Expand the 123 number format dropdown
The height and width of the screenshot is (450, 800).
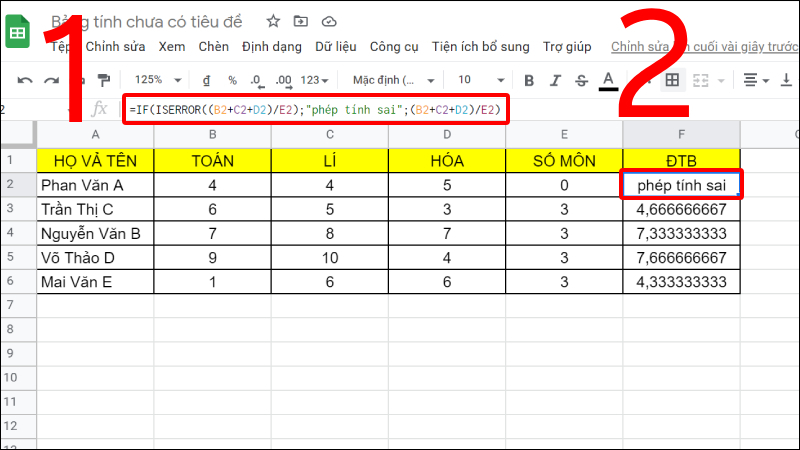[x=315, y=80]
